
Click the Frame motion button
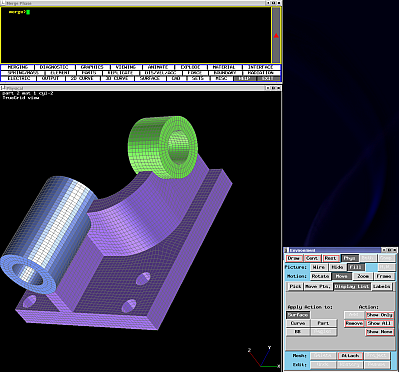(x=384, y=276)
